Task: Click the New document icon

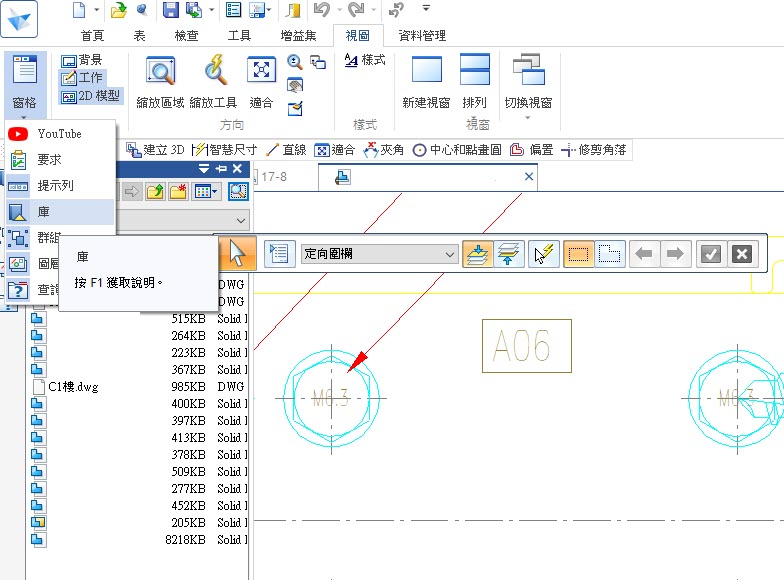Action: pyautogui.click(x=79, y=10)
